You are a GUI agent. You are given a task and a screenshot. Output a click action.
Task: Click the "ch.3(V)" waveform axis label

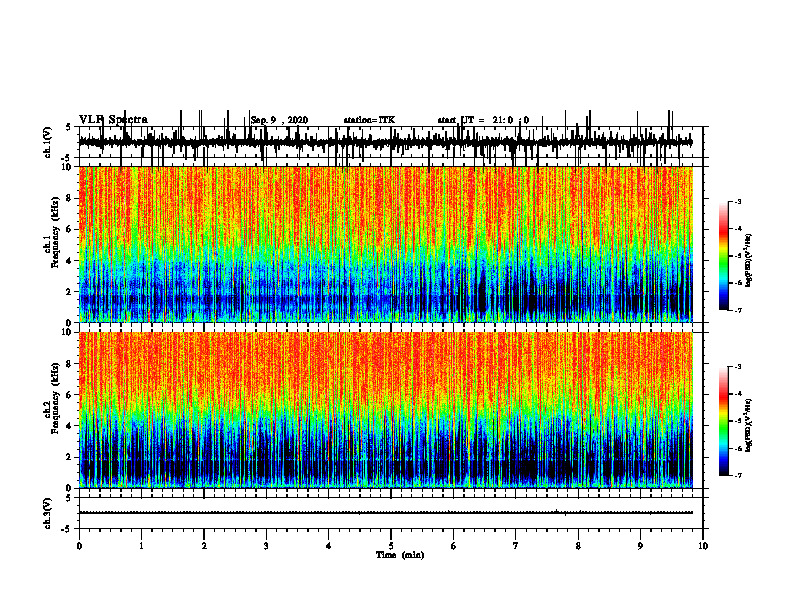(x=48, y=513)
